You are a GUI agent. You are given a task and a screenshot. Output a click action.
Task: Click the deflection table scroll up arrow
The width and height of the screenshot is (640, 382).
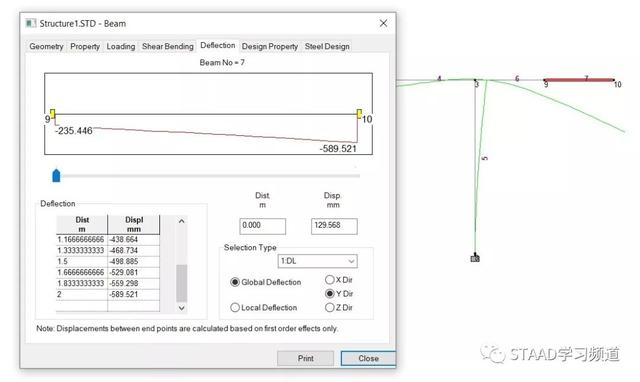click(182, 221)
